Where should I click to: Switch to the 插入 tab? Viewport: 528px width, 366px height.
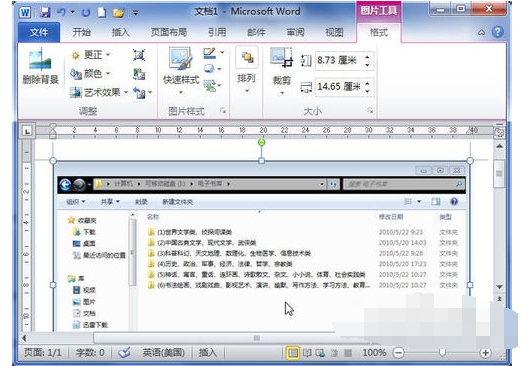tap(121, 32)
